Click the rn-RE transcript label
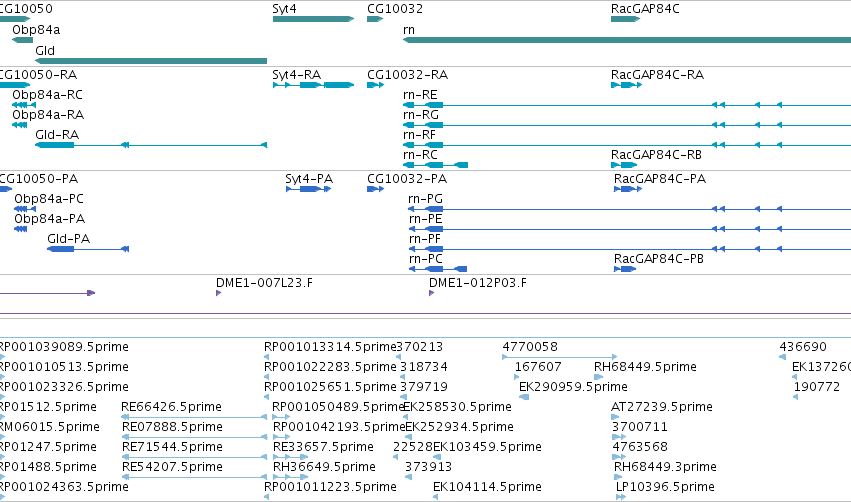 pyautogui.click(x=420, y=95)
